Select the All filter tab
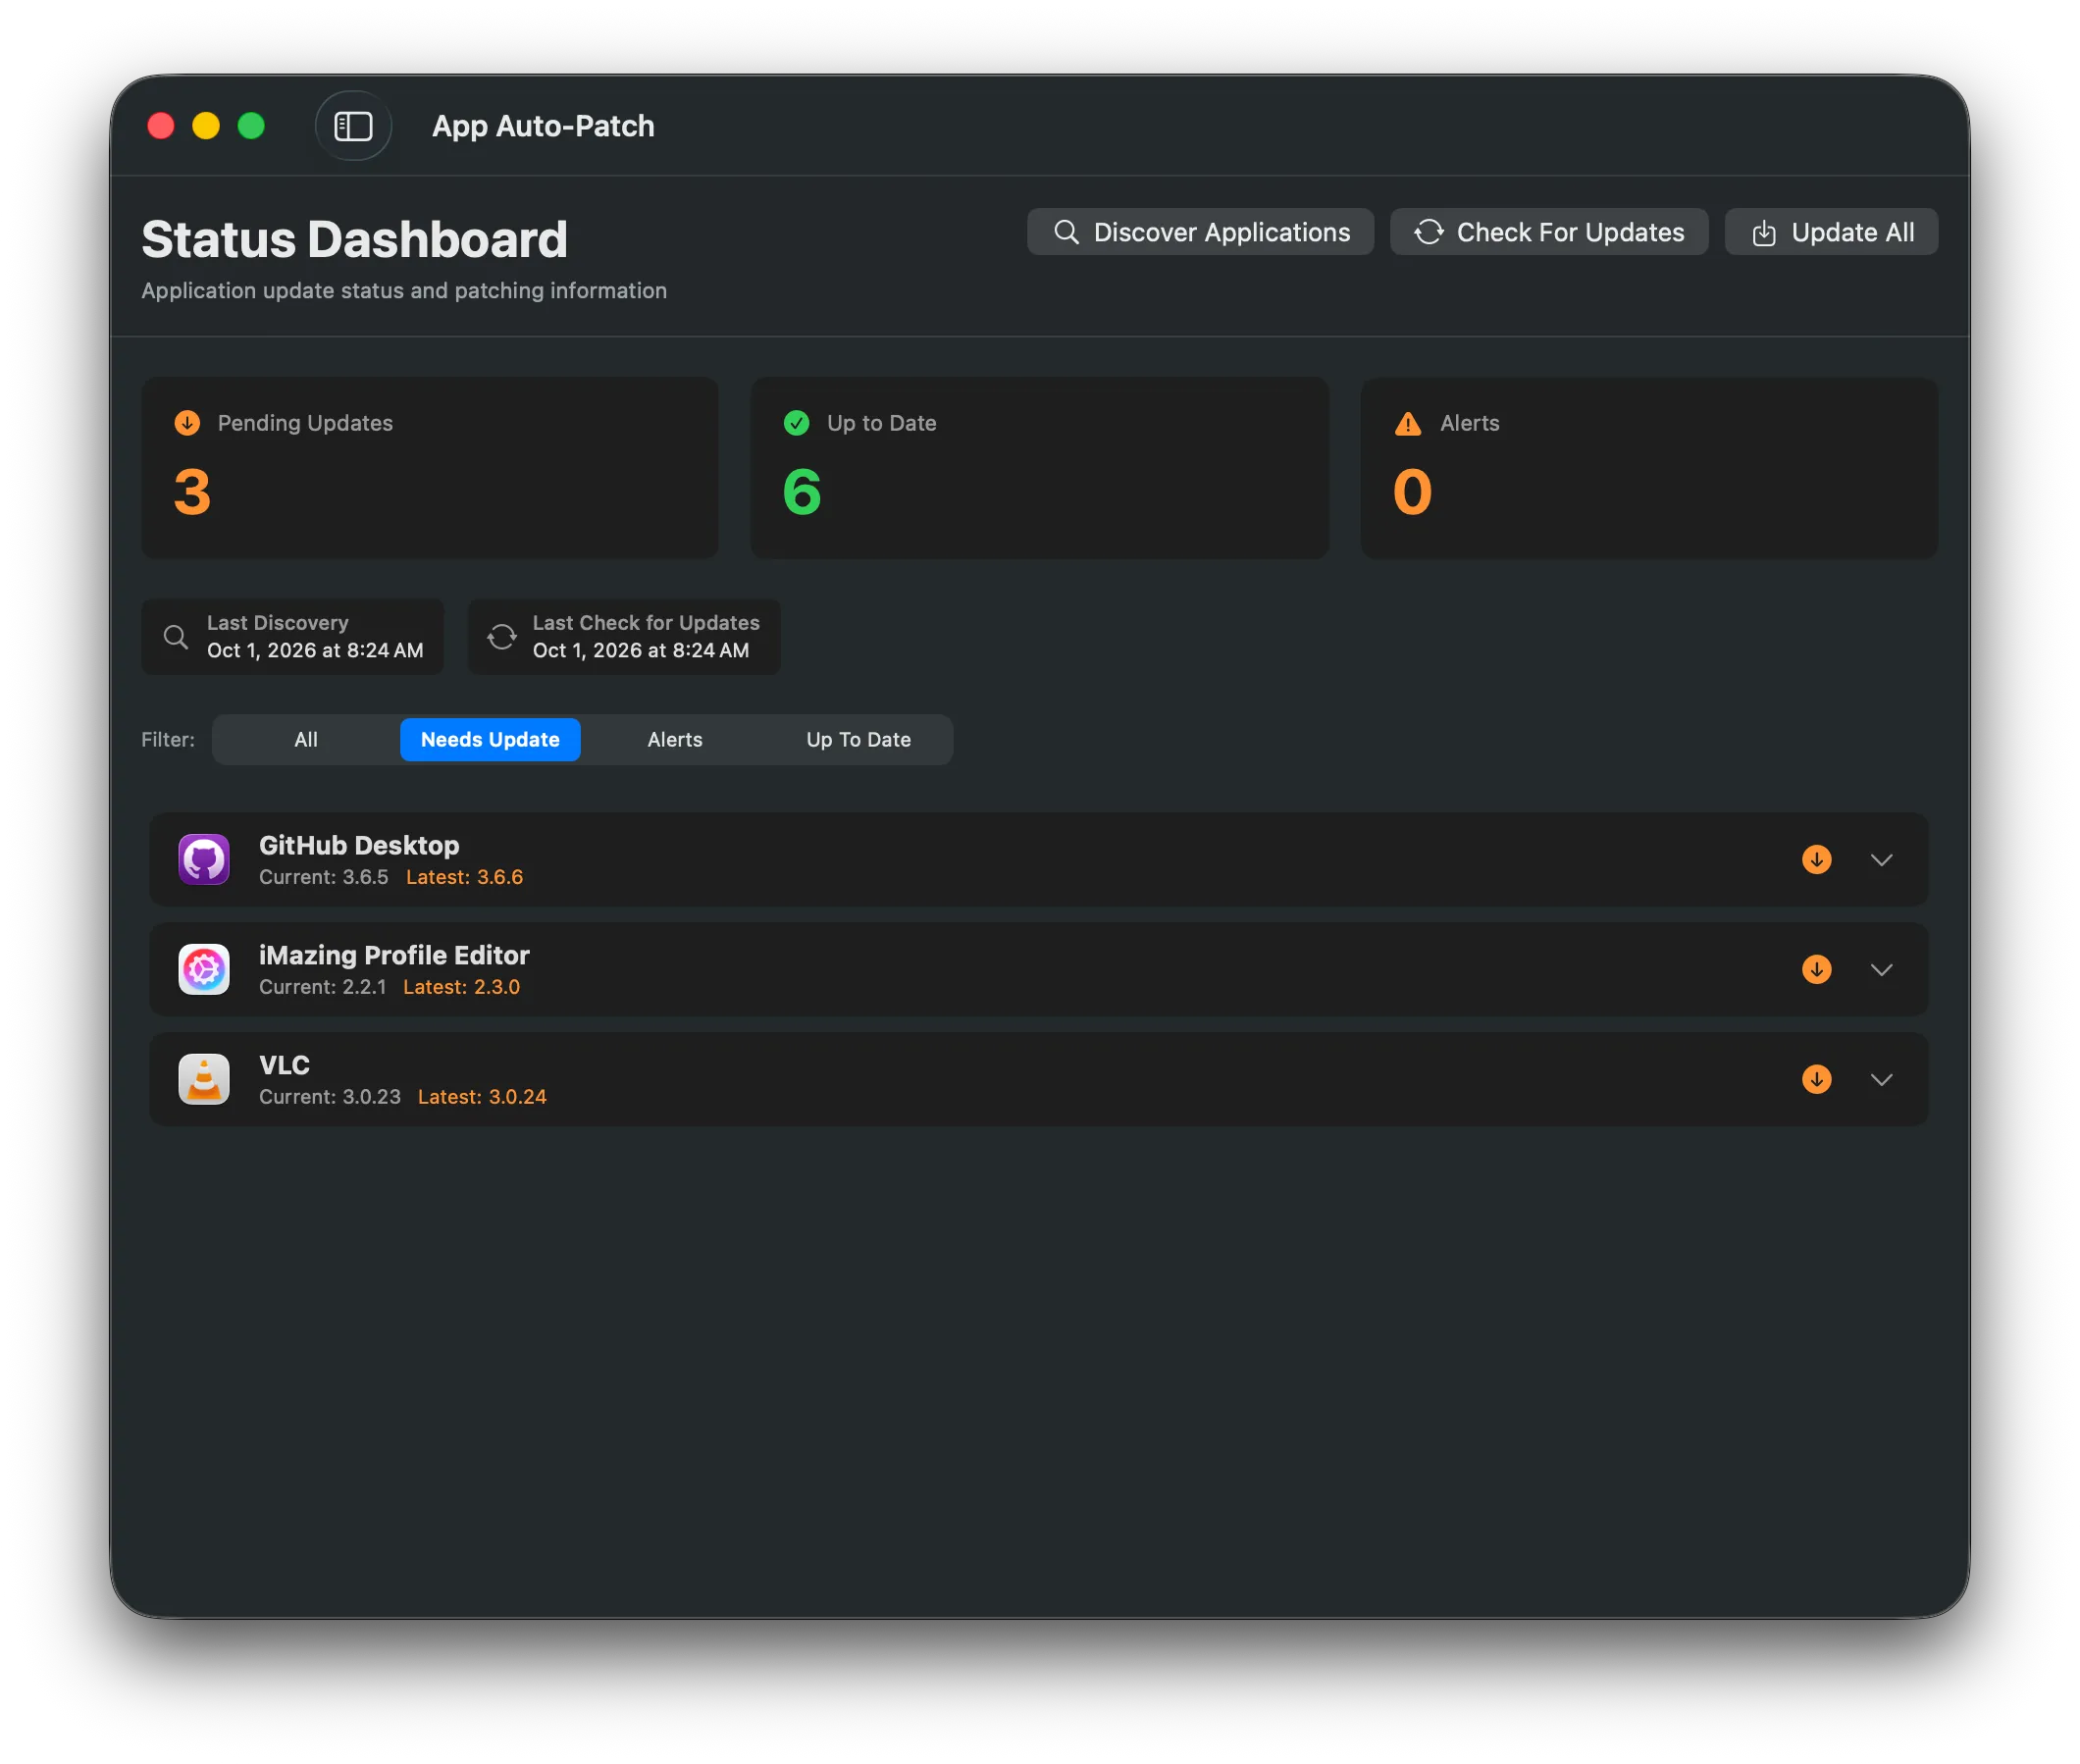The height and width of the screenshot is (1764, 2080). coord(306,740)
